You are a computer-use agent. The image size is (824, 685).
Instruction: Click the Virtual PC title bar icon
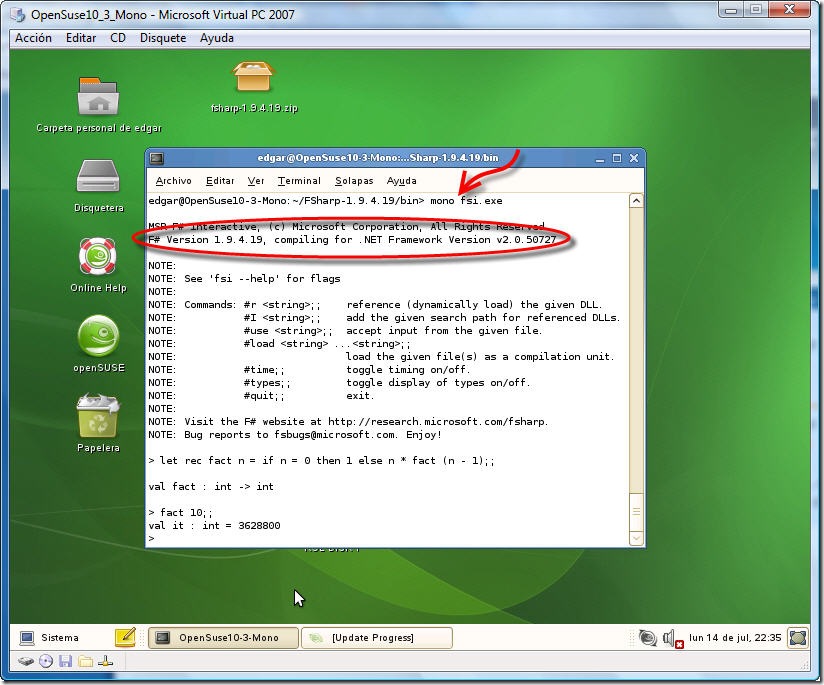point(17,14)
